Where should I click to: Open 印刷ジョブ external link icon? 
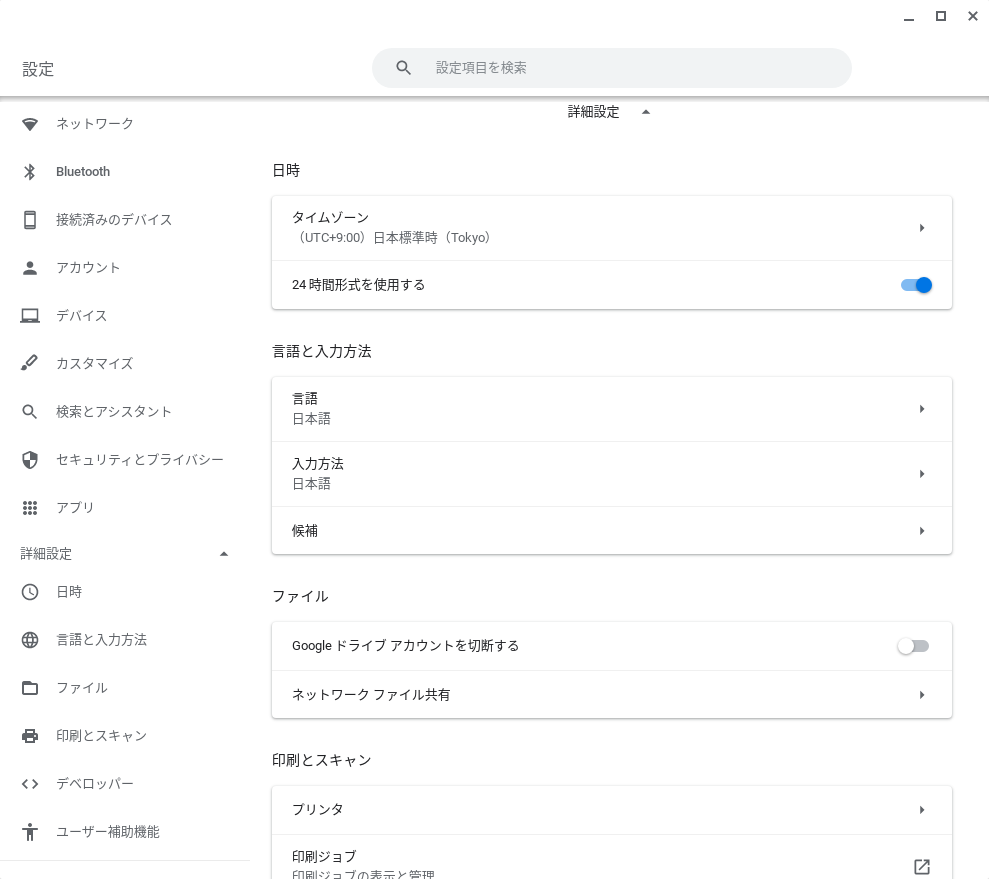tap(922, 866)
